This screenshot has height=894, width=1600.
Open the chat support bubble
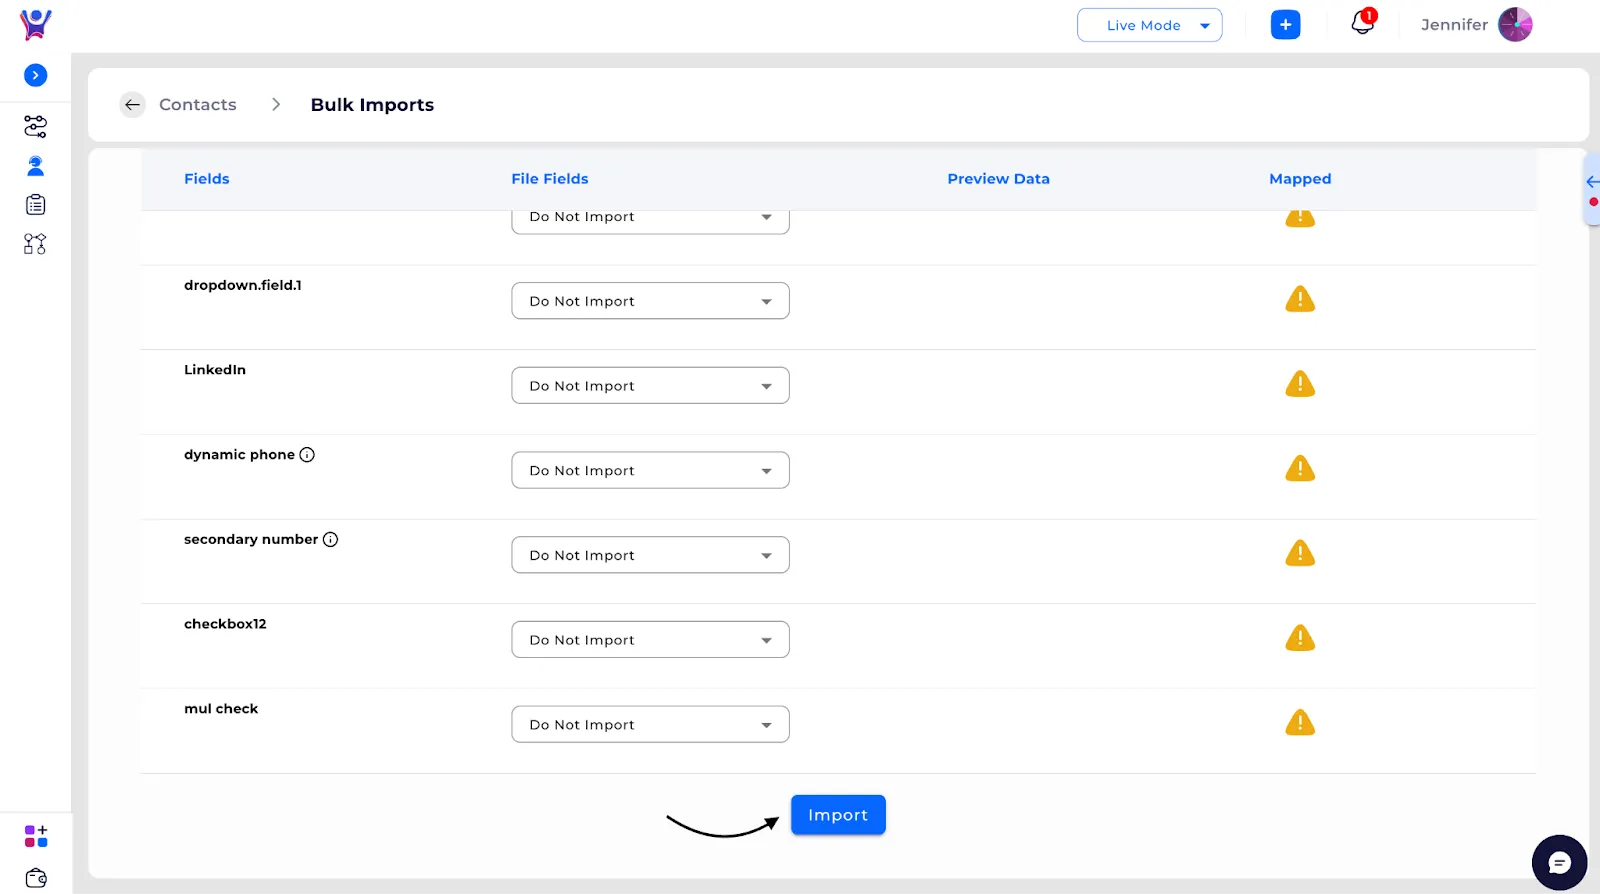[1559, 862]
